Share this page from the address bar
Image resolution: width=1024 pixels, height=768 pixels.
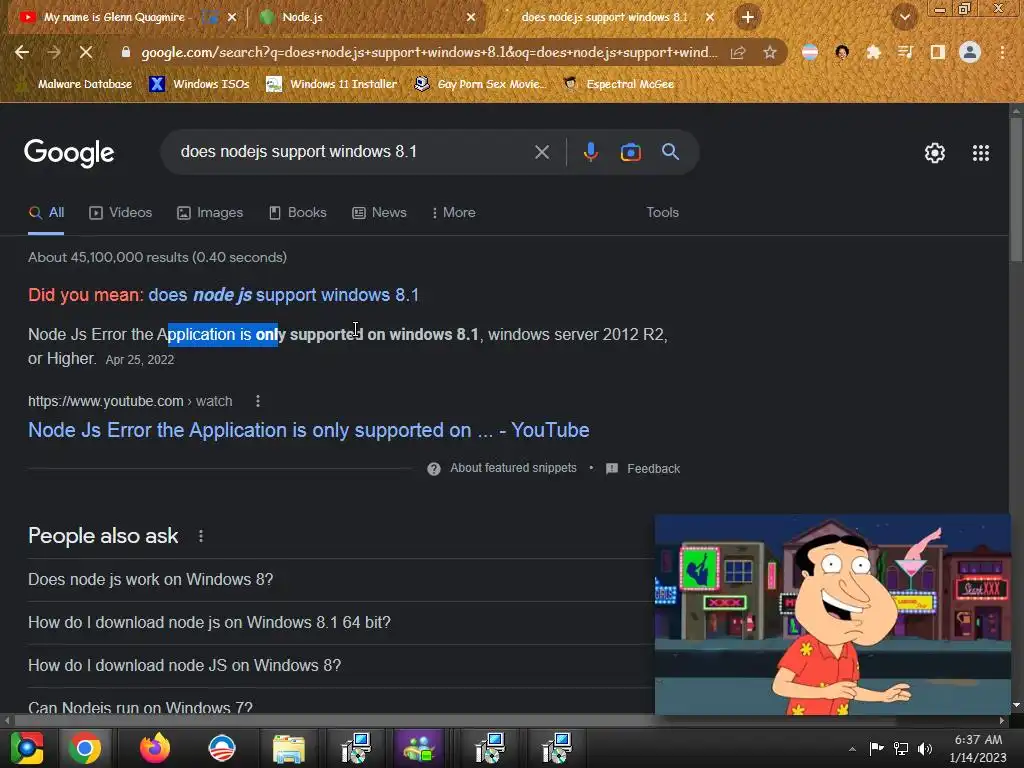click(x=738, y=52)
